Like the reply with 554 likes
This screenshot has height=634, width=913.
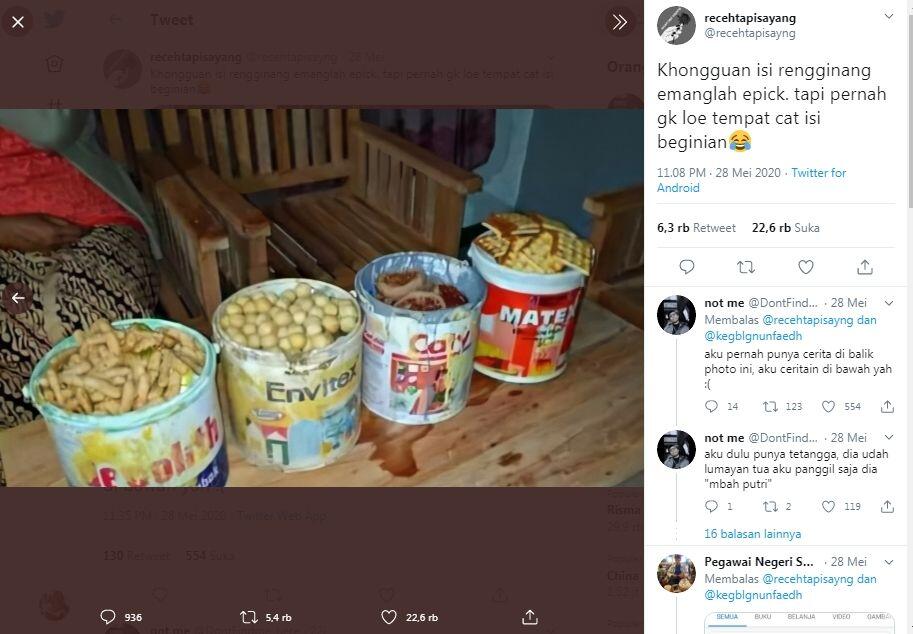(828, 406)
